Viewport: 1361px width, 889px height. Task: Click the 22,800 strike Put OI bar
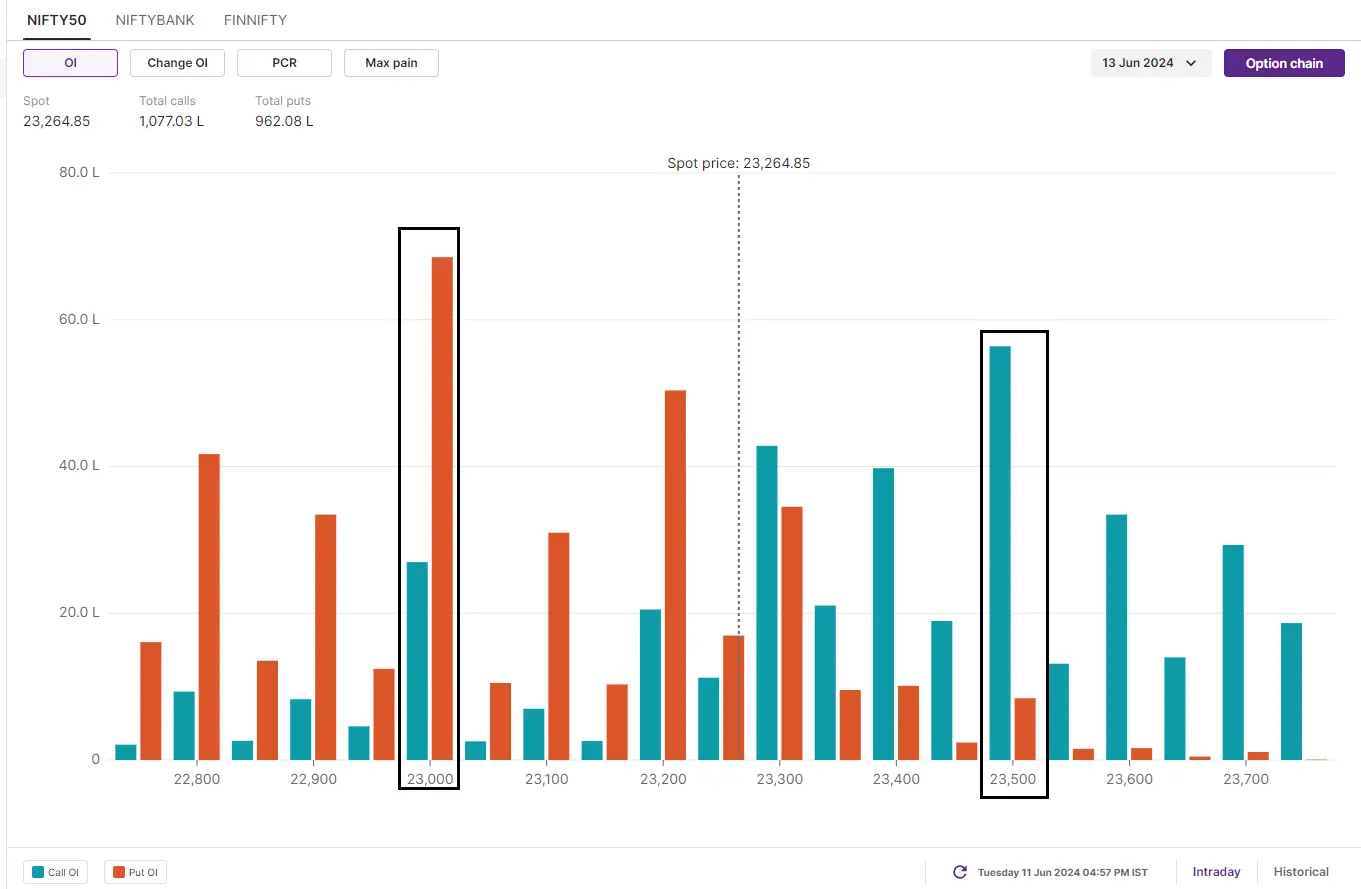209,607
